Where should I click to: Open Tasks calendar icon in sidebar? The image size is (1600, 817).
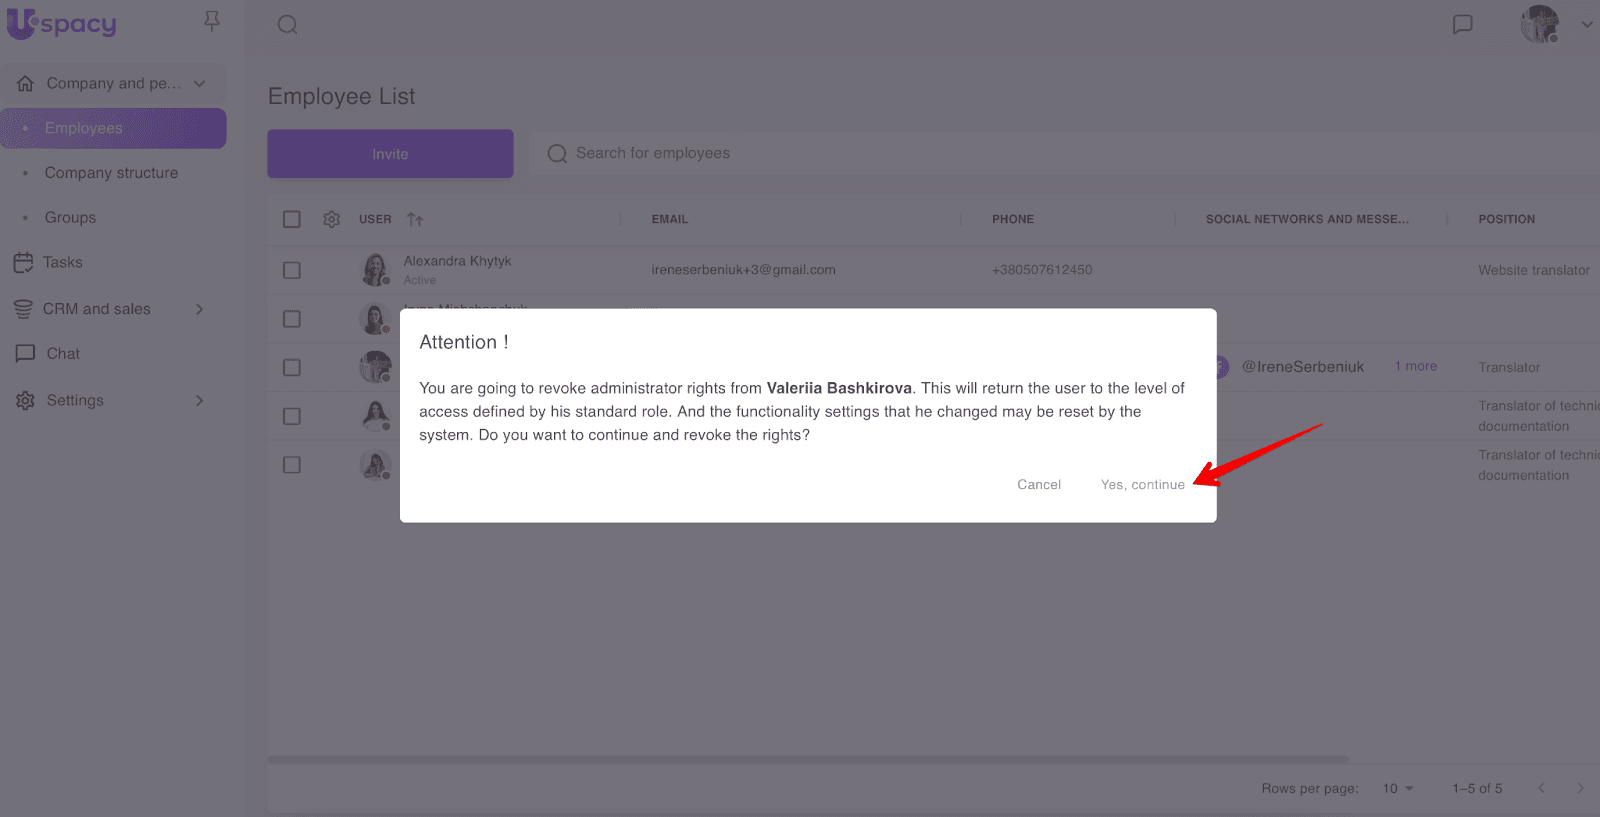pos(24,263)
